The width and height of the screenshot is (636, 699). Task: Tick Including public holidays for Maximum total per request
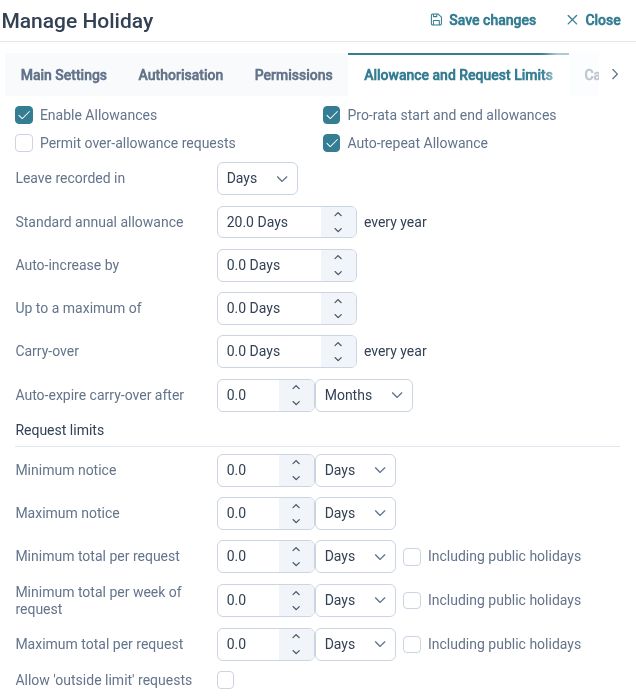(412, 644)
